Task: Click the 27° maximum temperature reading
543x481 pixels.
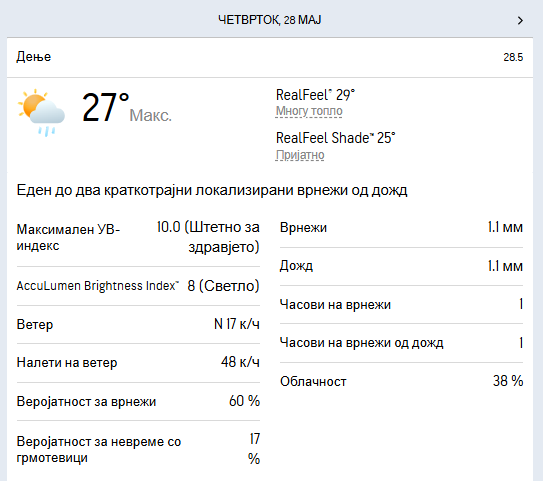Action: tap(106, 108)
